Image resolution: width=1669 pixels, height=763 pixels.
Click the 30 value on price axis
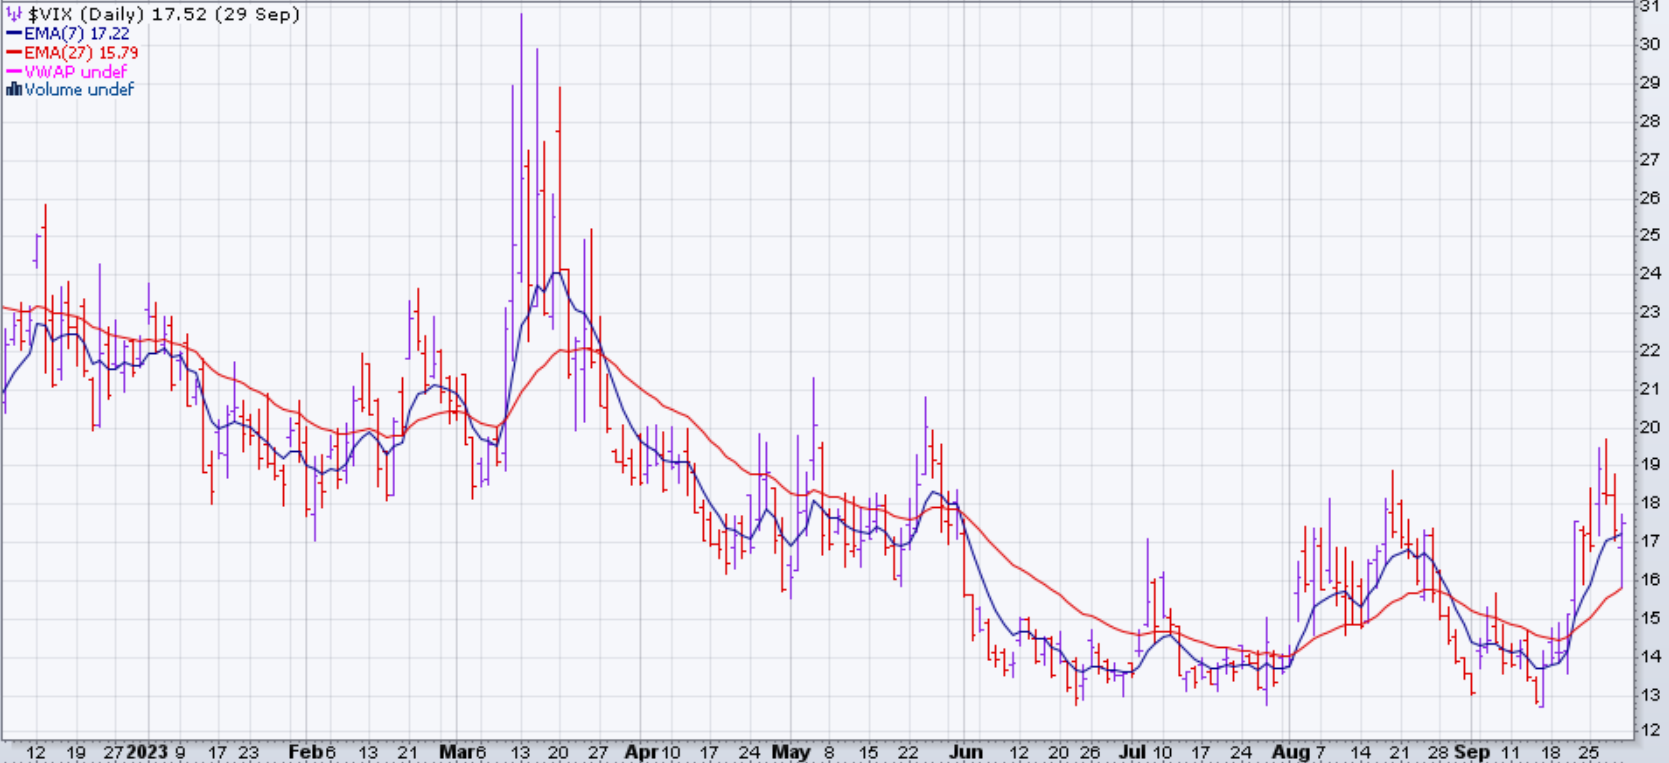coord(1649,44)
